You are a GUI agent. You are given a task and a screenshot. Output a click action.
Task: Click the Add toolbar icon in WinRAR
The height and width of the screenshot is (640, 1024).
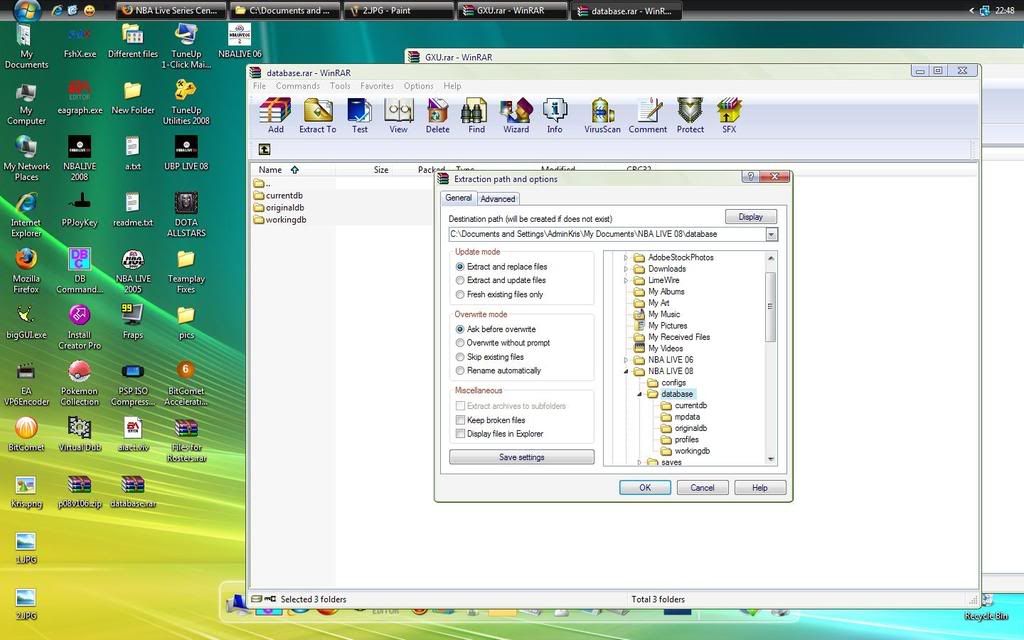click(x=275, y=116)
